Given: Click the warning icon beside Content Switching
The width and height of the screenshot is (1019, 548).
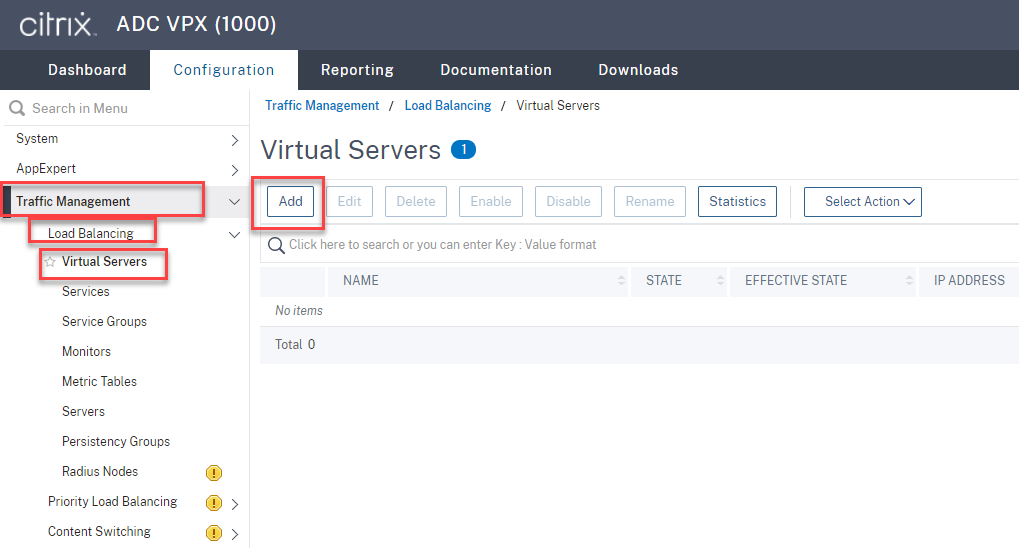Looking at the screenshot, I should click(213, 533).
